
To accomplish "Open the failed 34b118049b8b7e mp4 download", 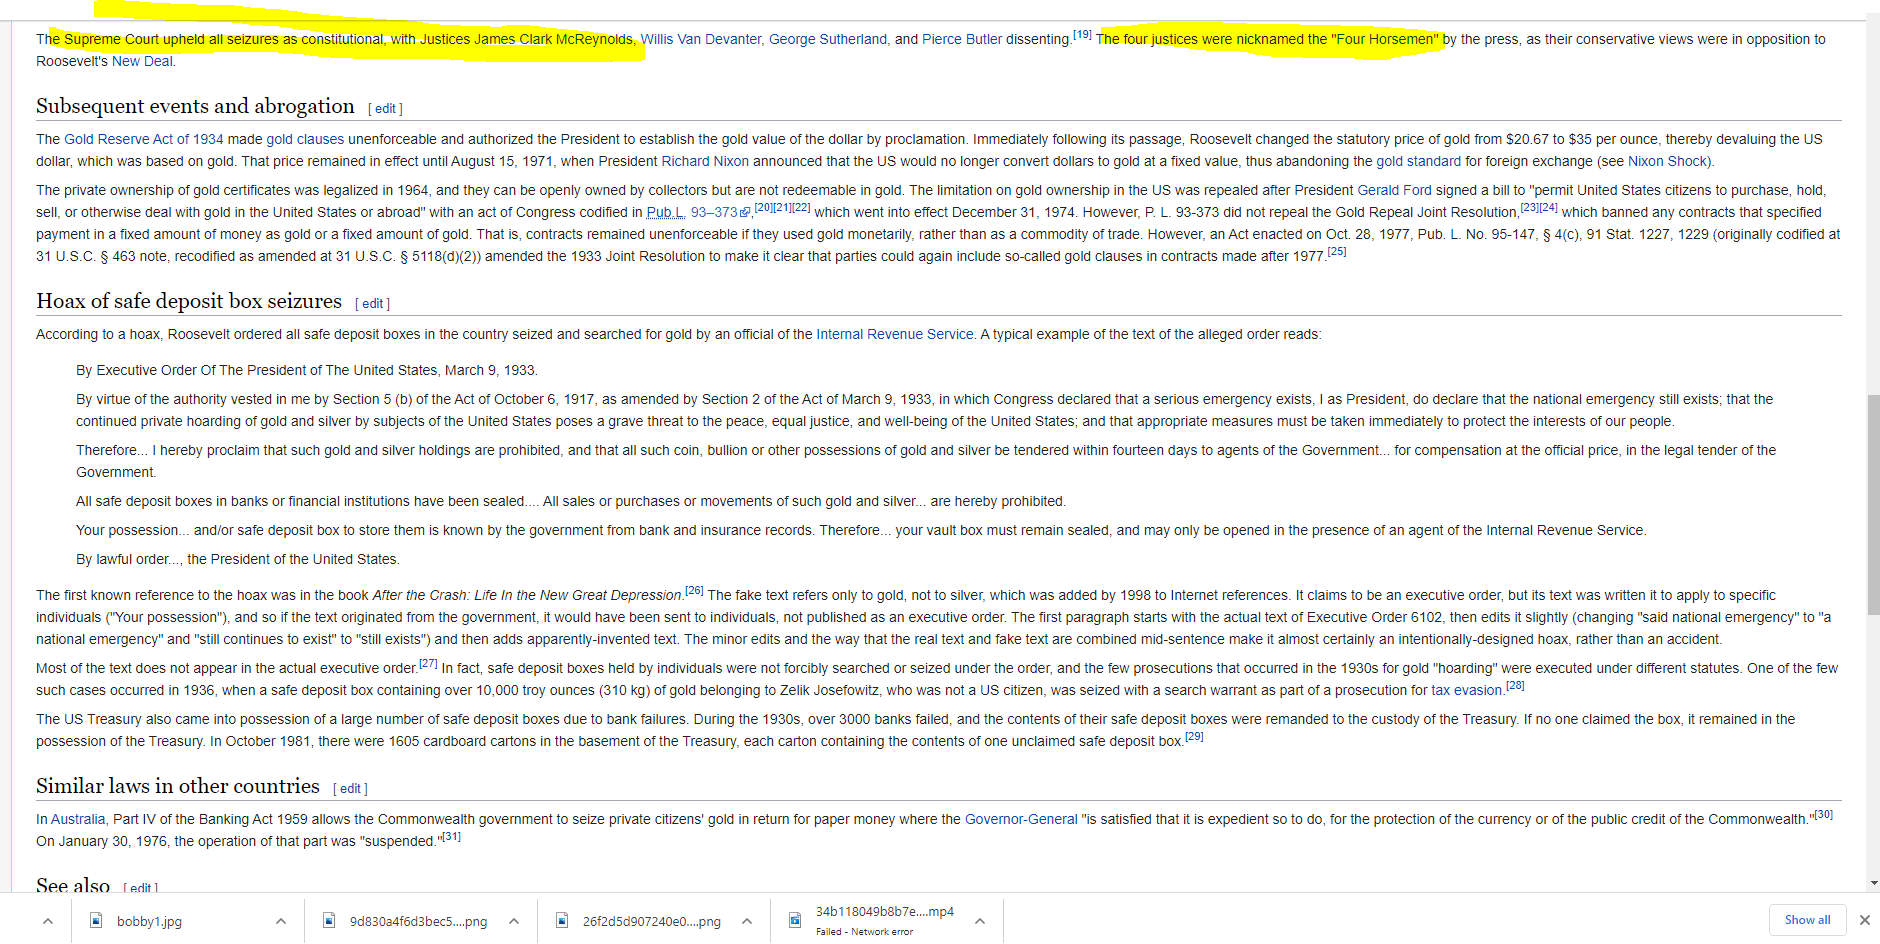I will [x=884, y=911].
